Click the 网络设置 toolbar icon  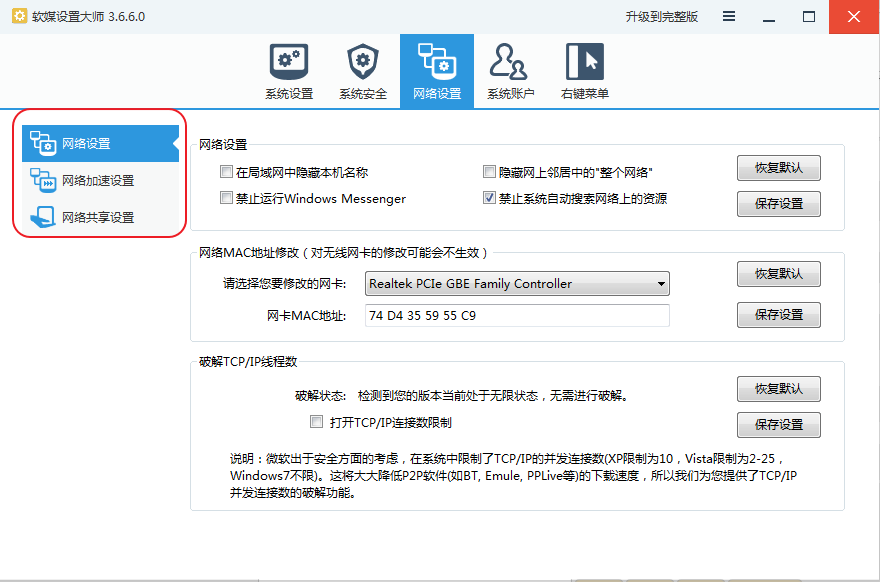click(437, 62)
